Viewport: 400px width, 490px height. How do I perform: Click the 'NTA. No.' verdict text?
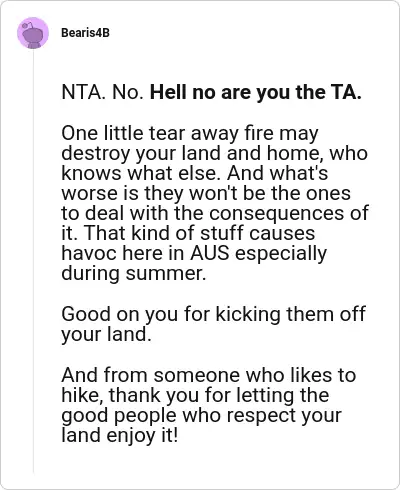[103, 92]
